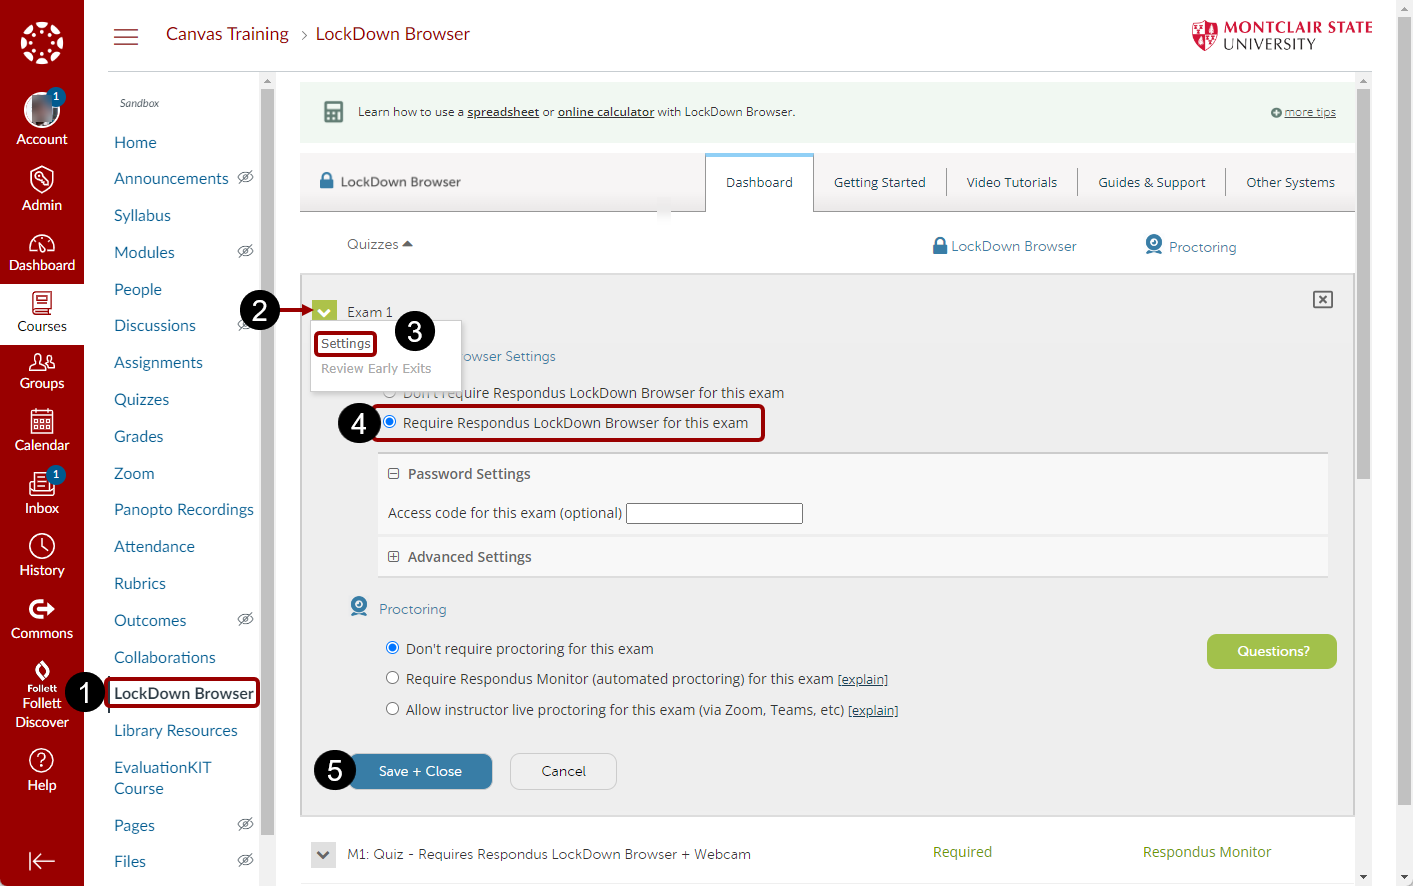Click the hamburger menu near Canvas Training
1413x886 pixels.
click(x=126, y=36)
